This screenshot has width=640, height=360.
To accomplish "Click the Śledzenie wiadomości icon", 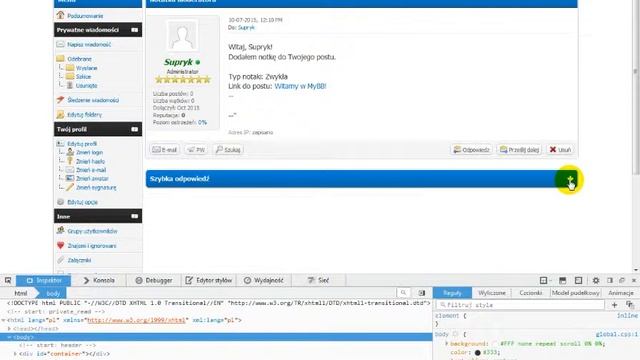I will (x=60, y=100).
